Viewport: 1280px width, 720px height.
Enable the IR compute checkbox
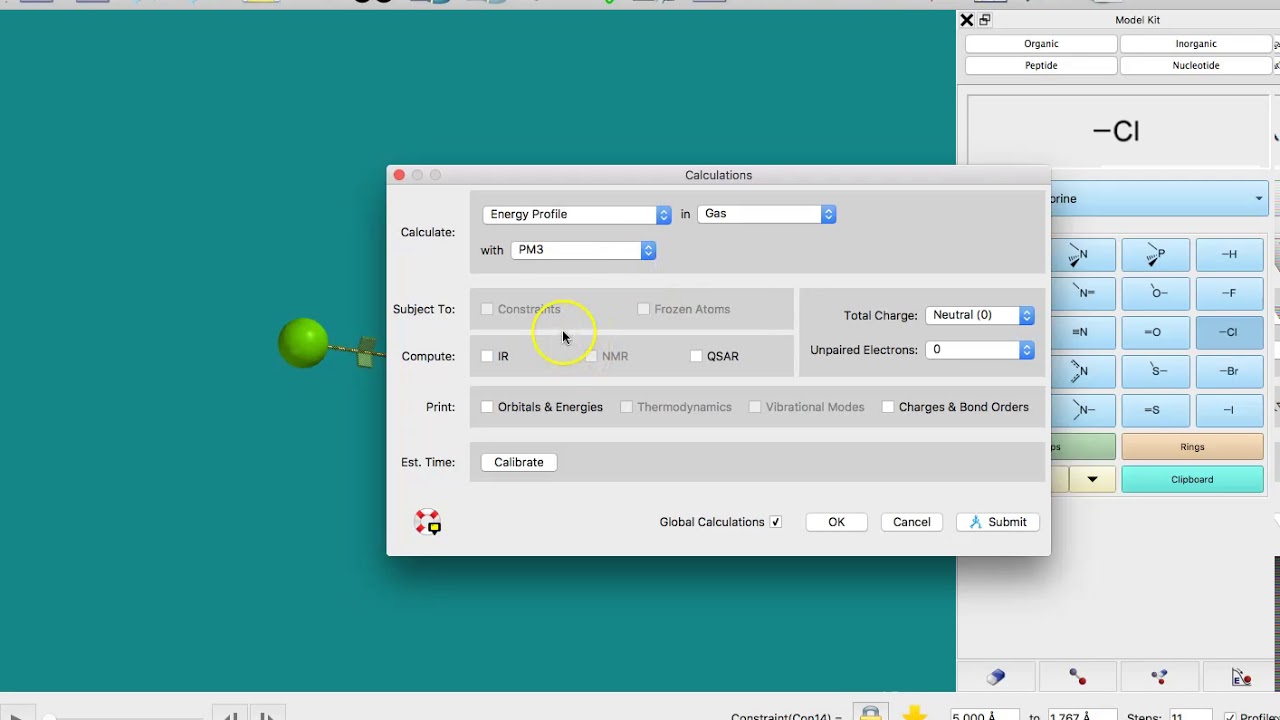(x=487, y=356)
